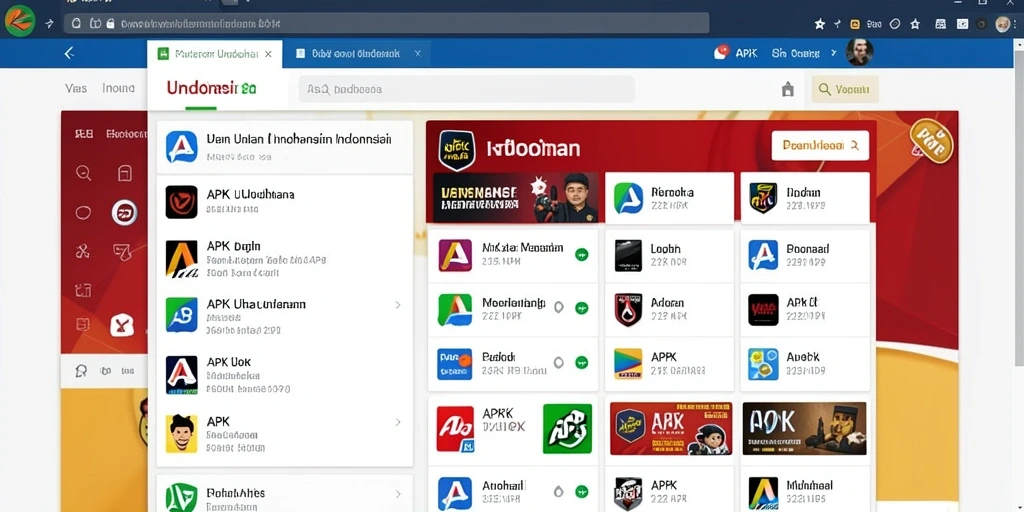This screenshot has width=1024, height=512.
Task: Switch to the Muterom Undohai tab
Action: point(215,54)
